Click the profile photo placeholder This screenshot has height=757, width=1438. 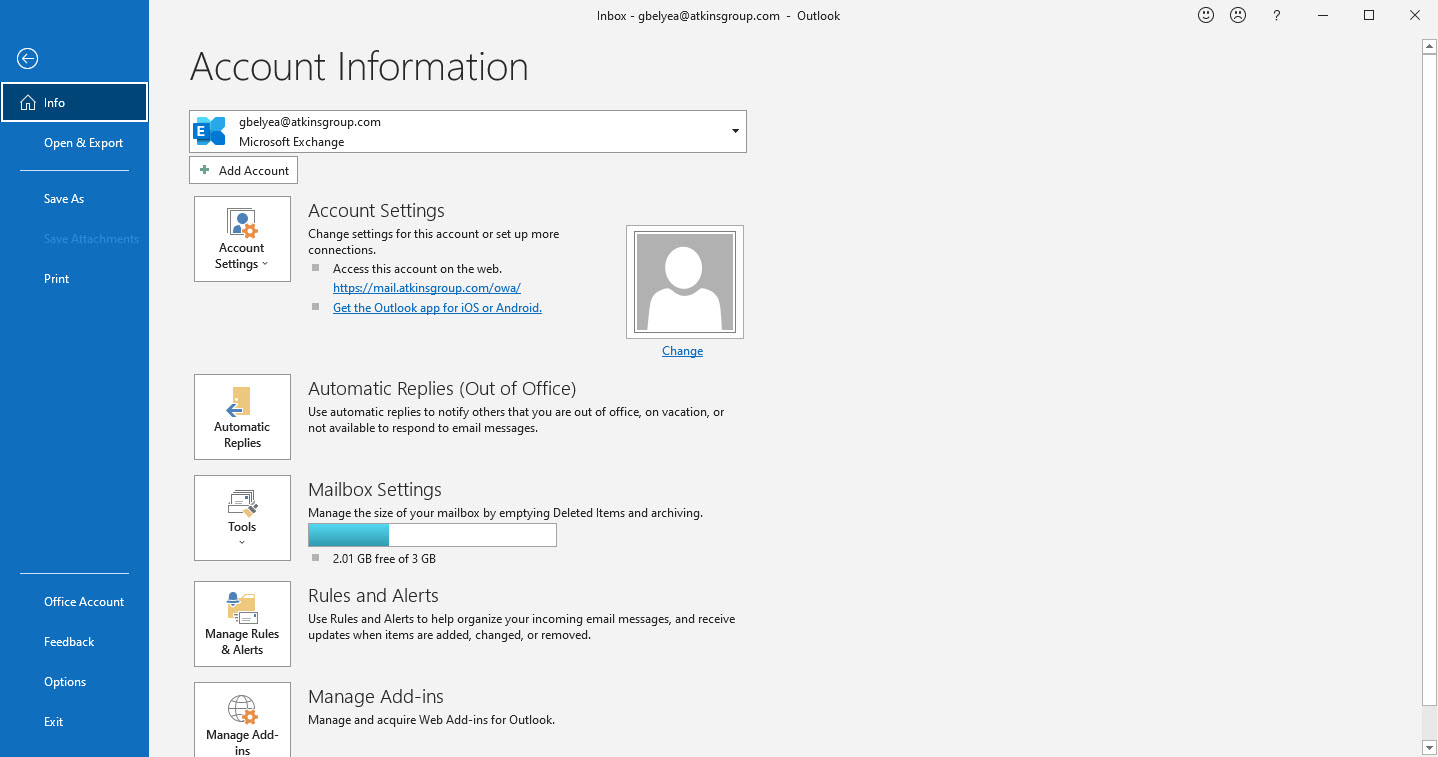pyautogui.click(x=685, y=282)
